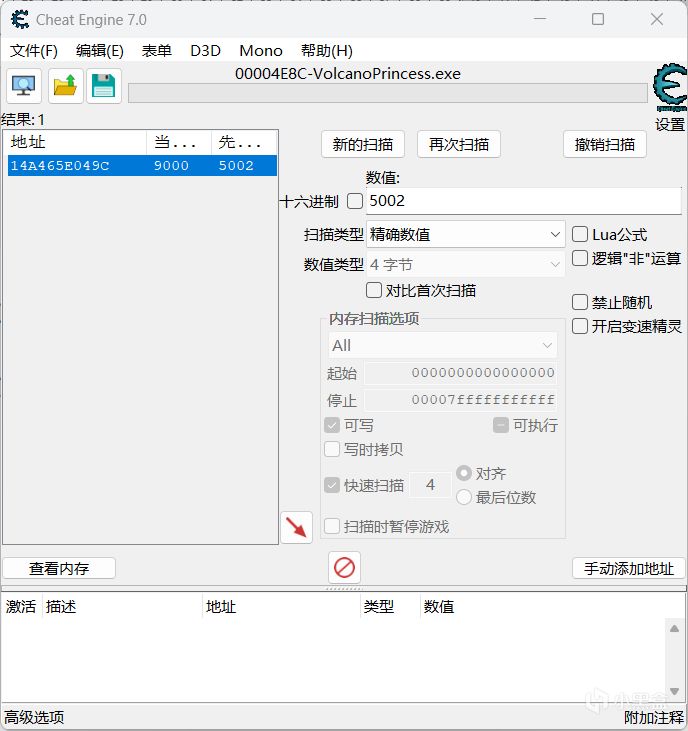Open the 扫描类型 dropdown showing 精确数值

(x=466, y=234)
